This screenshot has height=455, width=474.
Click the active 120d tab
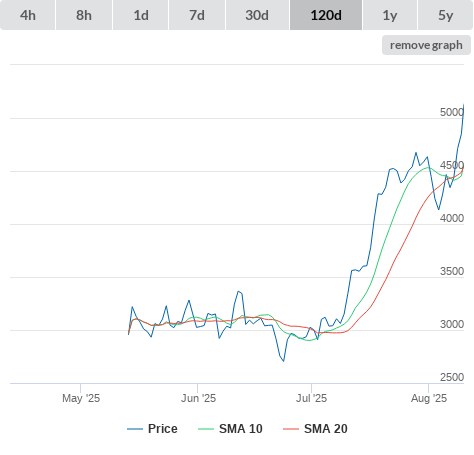tap(326, 15)
